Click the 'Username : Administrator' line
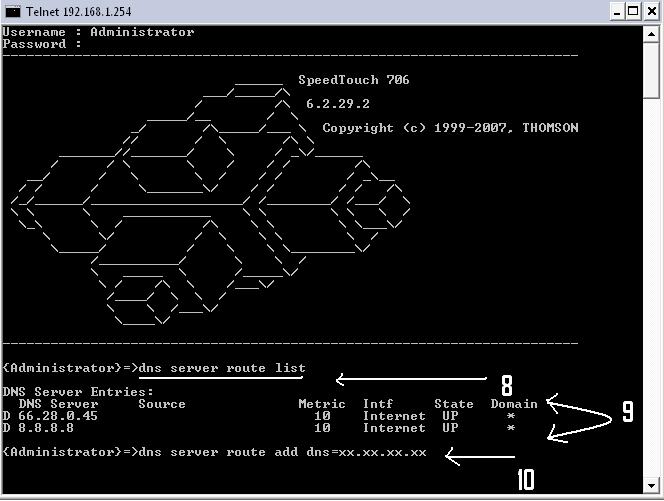Screen dimensions: 664x501 click(98, 32)
